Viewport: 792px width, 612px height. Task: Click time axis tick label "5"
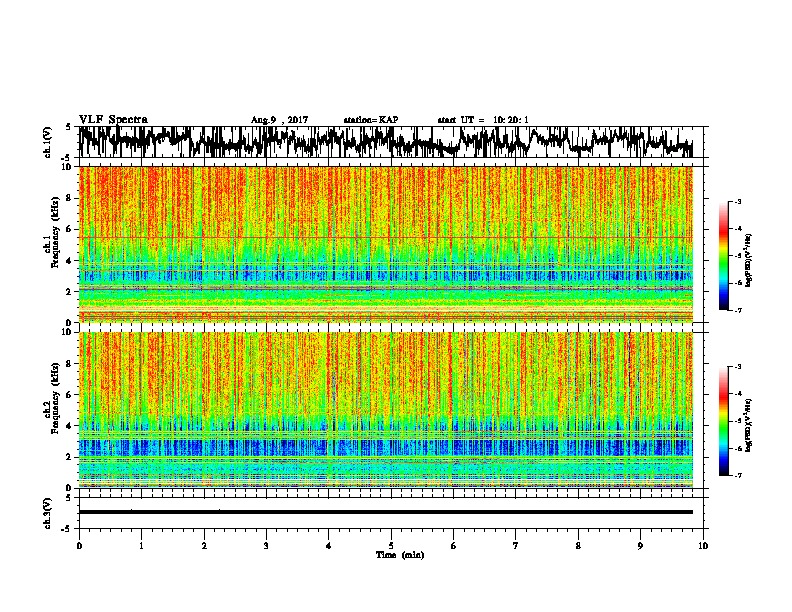[391, 546]
